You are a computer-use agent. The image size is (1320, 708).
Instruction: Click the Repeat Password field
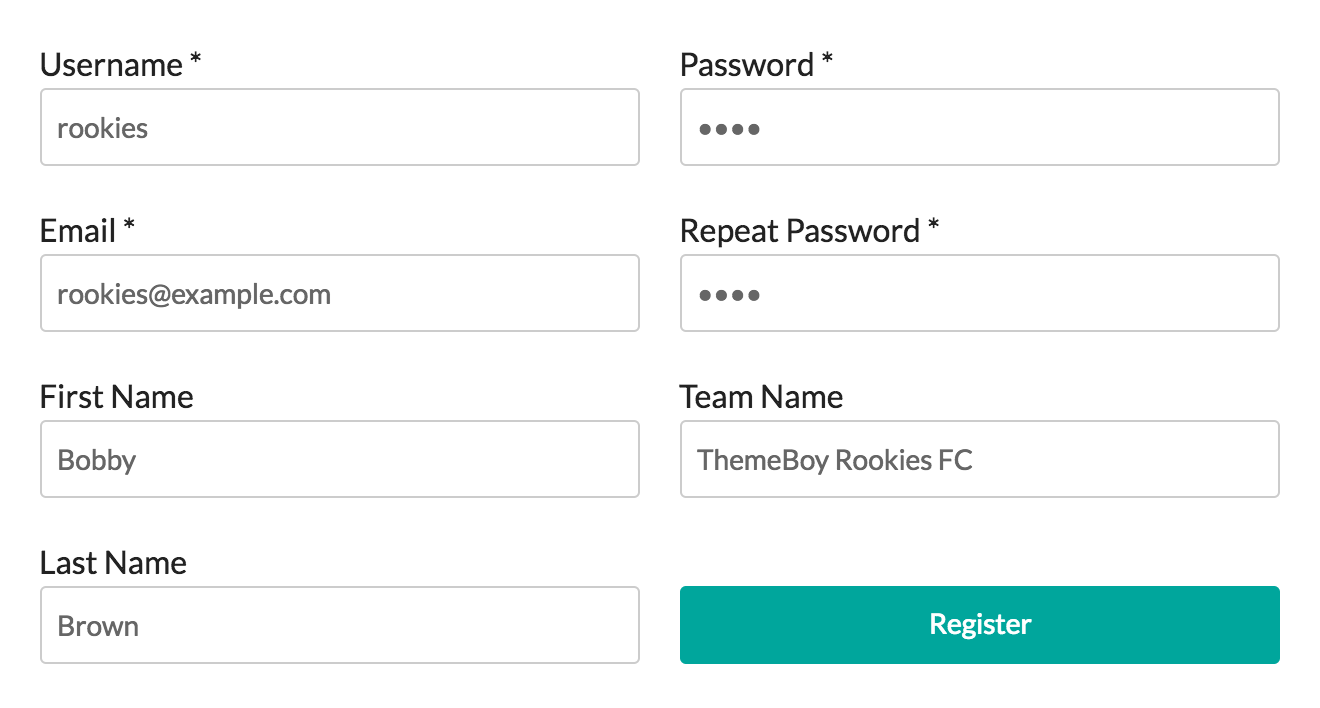(979, 293)
